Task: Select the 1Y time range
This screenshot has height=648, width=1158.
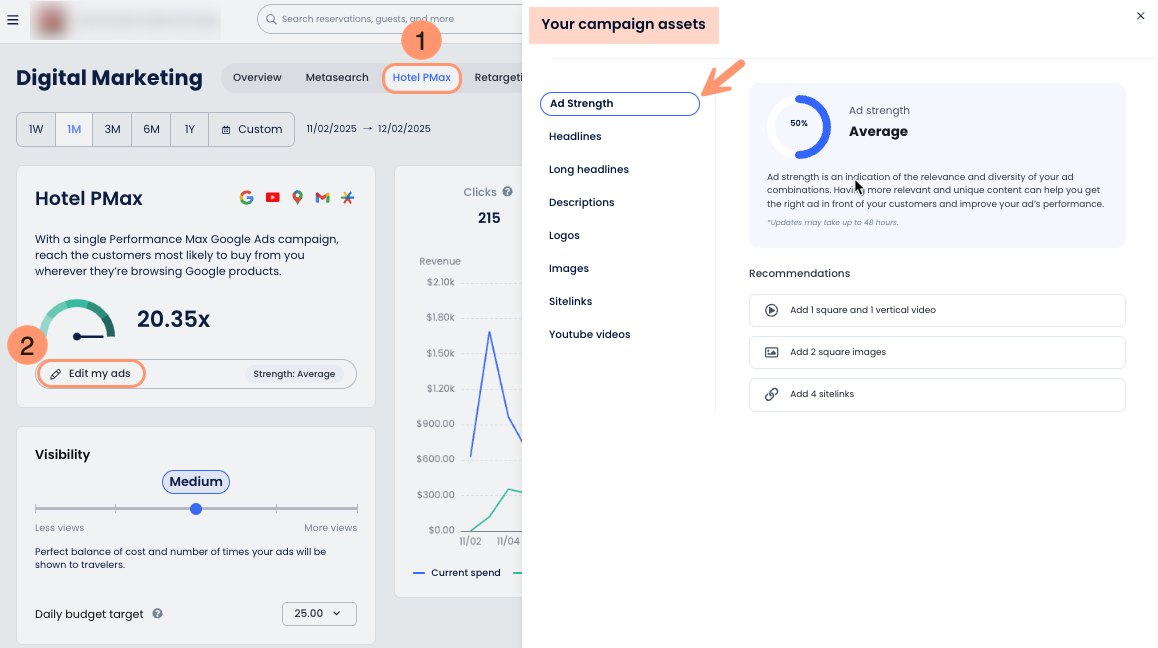Action: (190, 129)
